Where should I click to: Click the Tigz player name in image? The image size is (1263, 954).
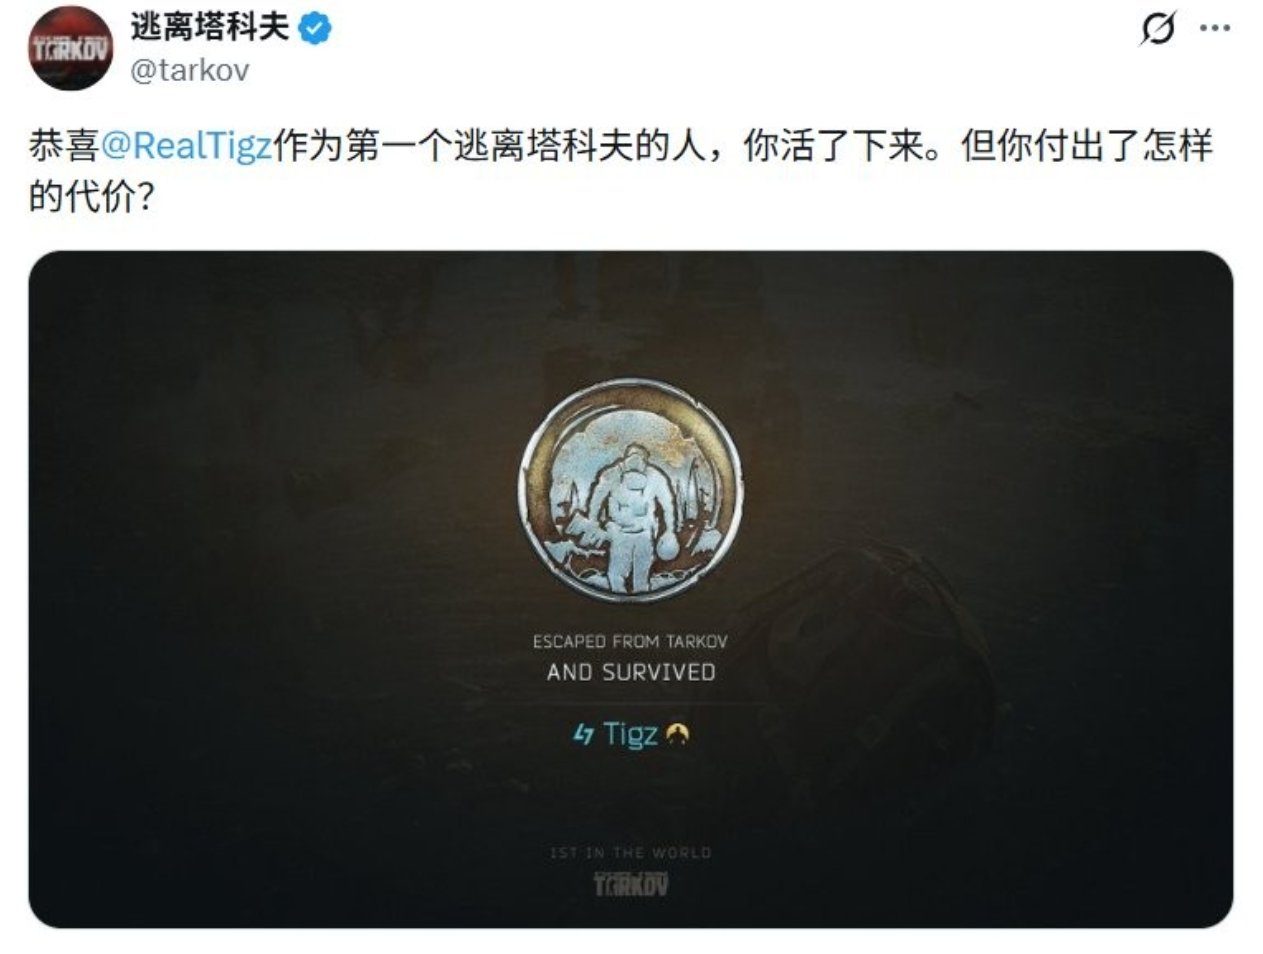click(x=630, y=734)
